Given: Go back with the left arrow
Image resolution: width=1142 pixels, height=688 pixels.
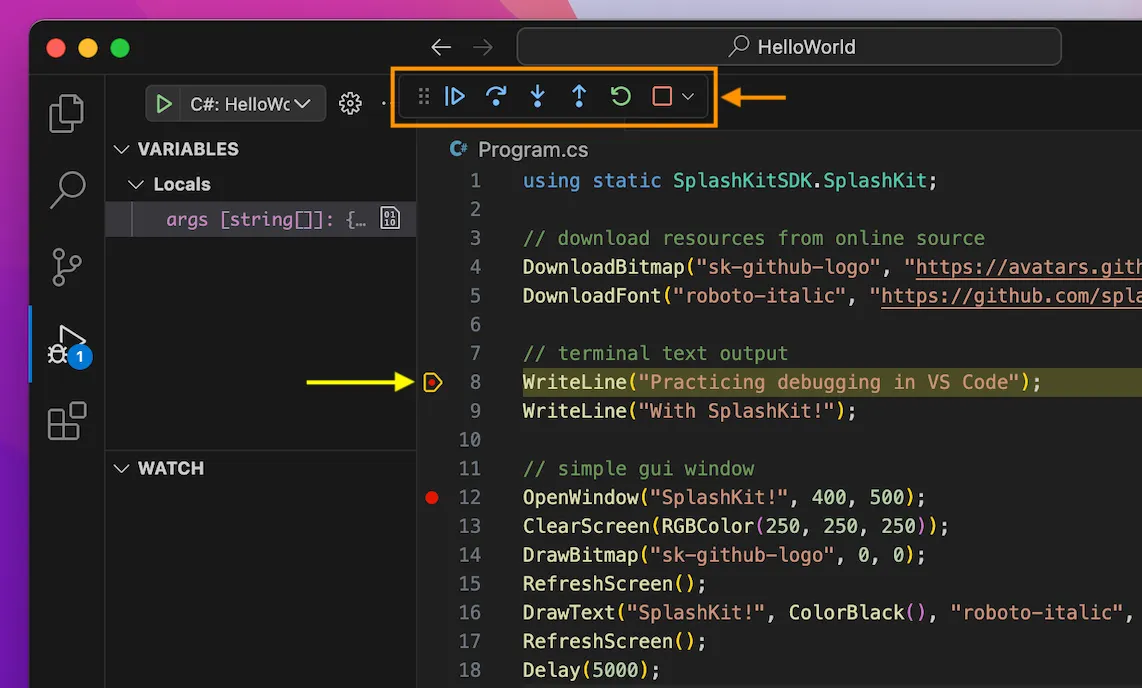Looking at the screenshot, I should pyautogui.click(x=441, y=48).
